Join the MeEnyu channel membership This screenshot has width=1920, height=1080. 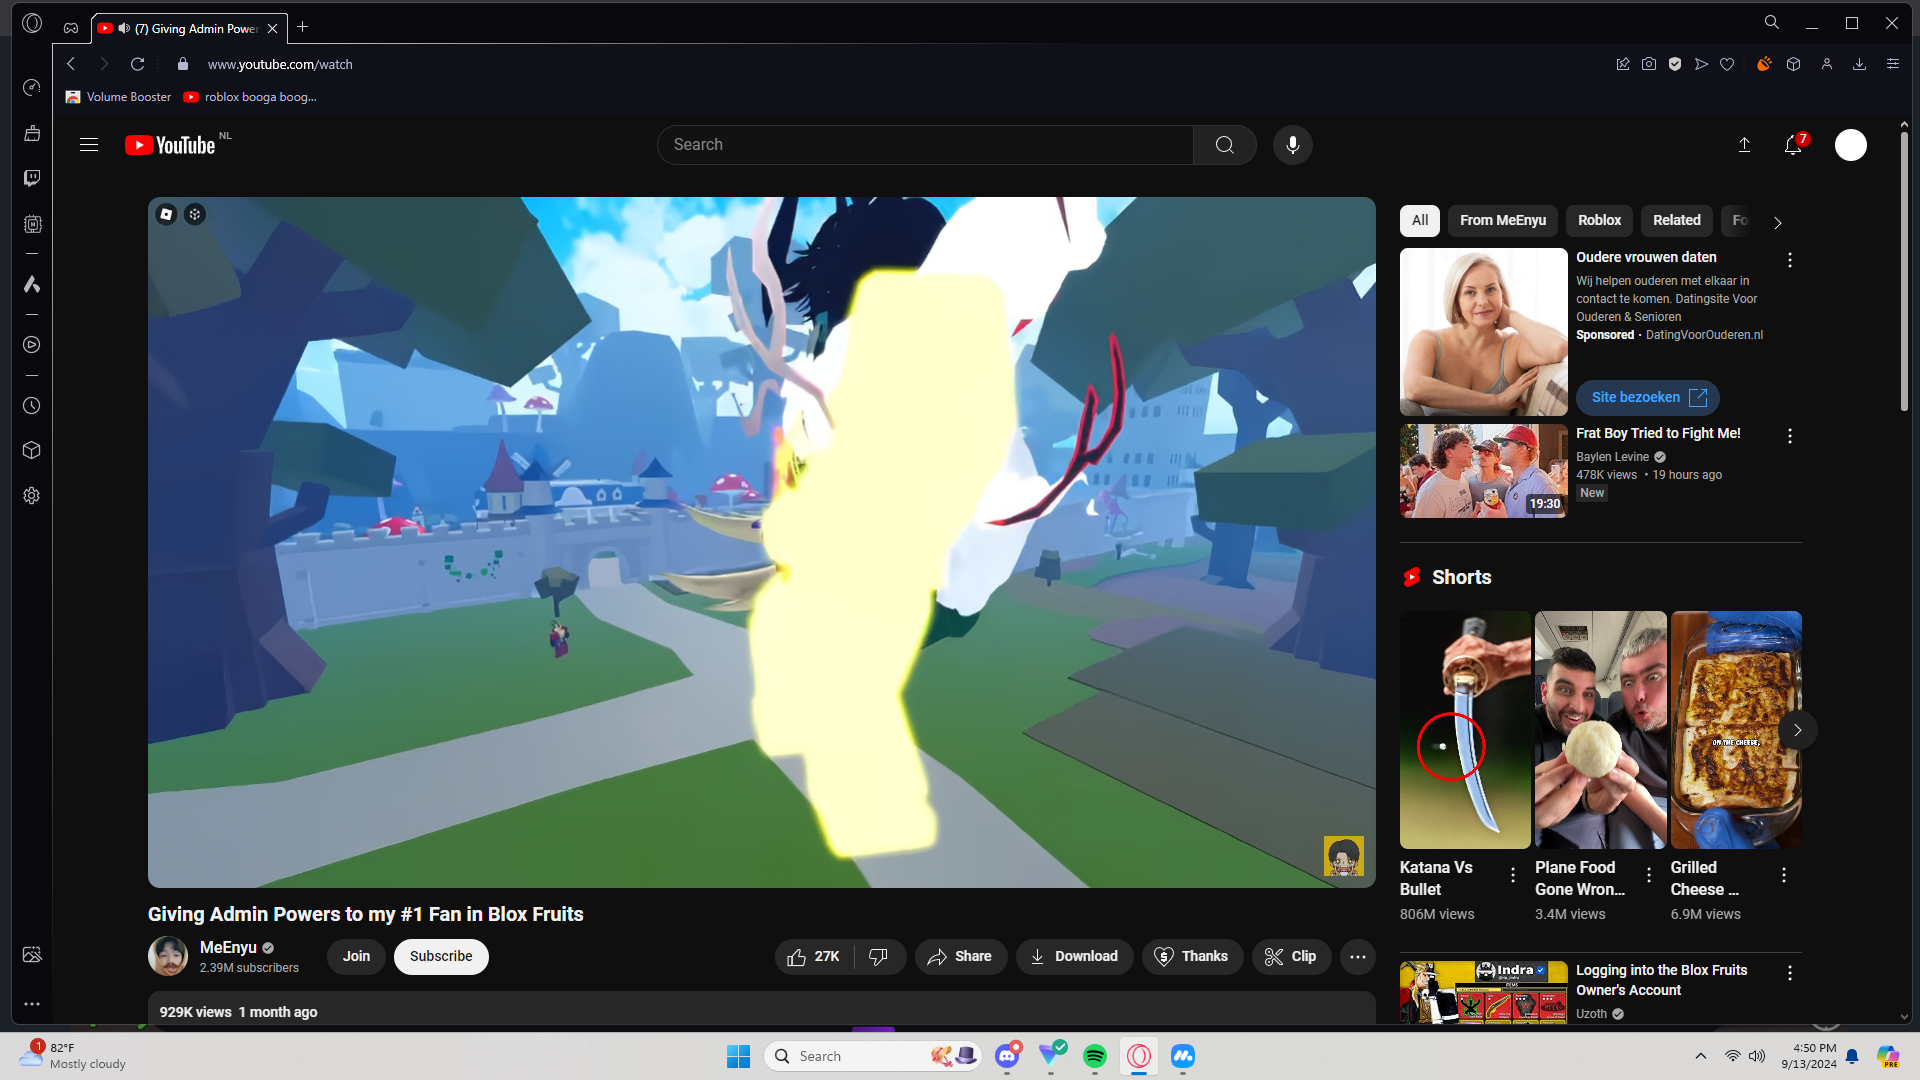[x=356, y=957]
